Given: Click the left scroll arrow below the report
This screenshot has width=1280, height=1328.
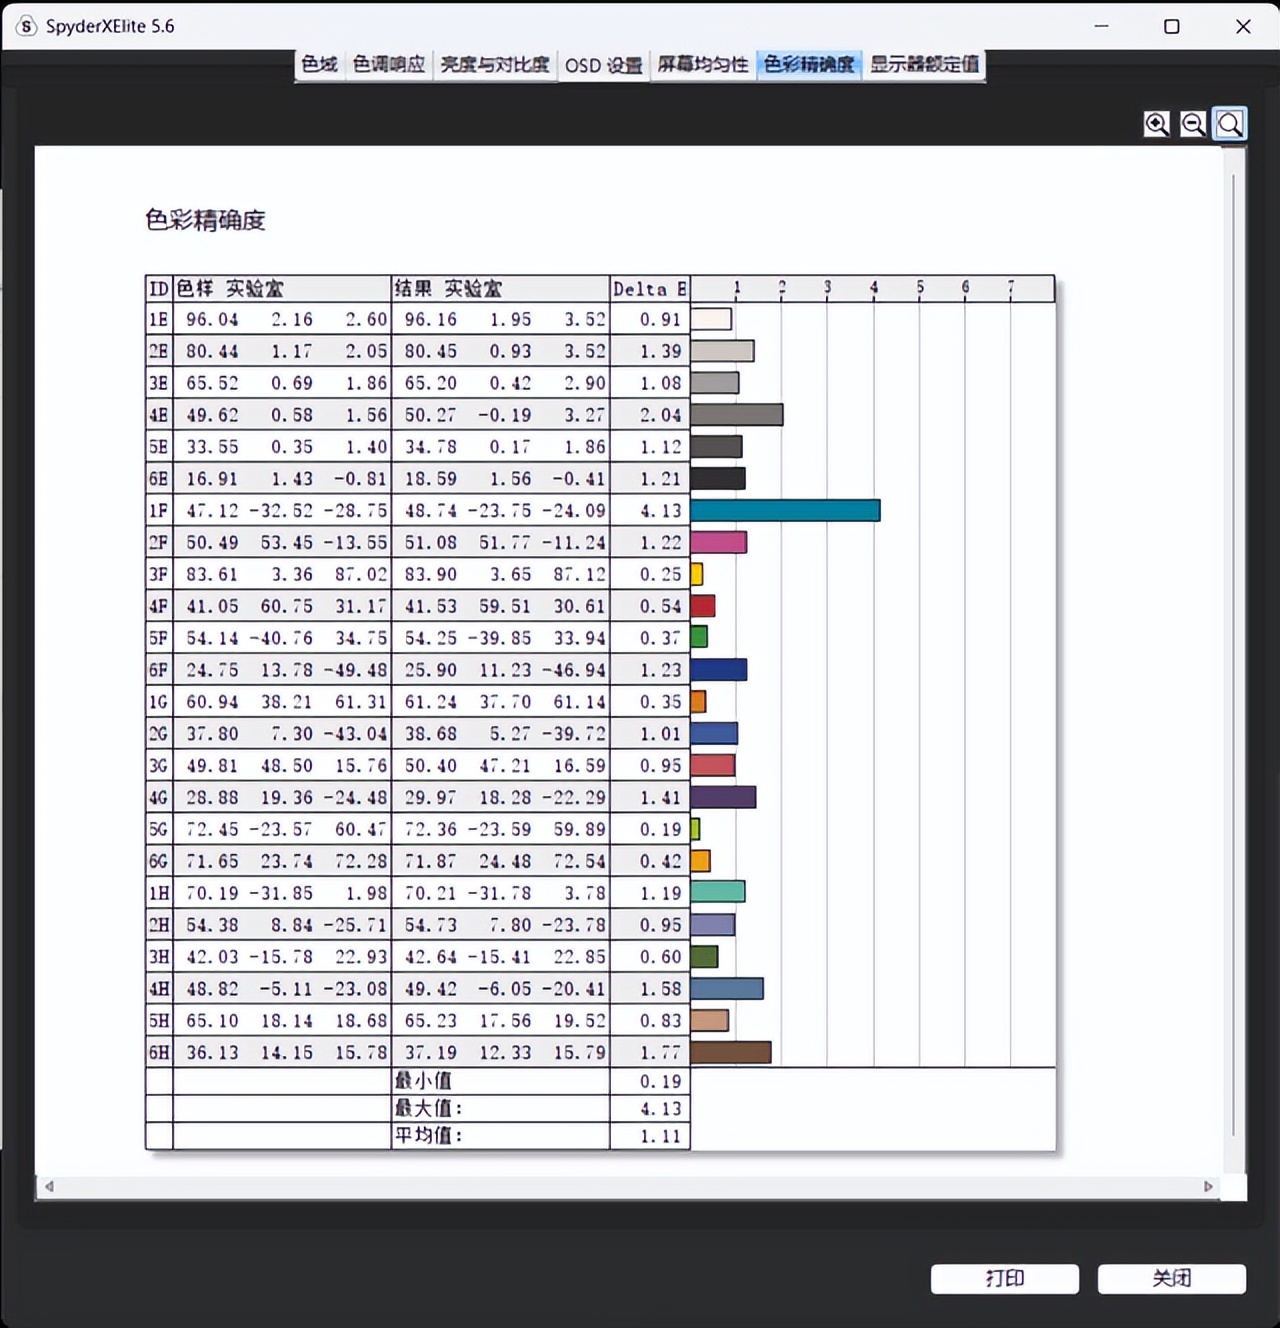Looking at the screenshot, I should click(48, 1187).
